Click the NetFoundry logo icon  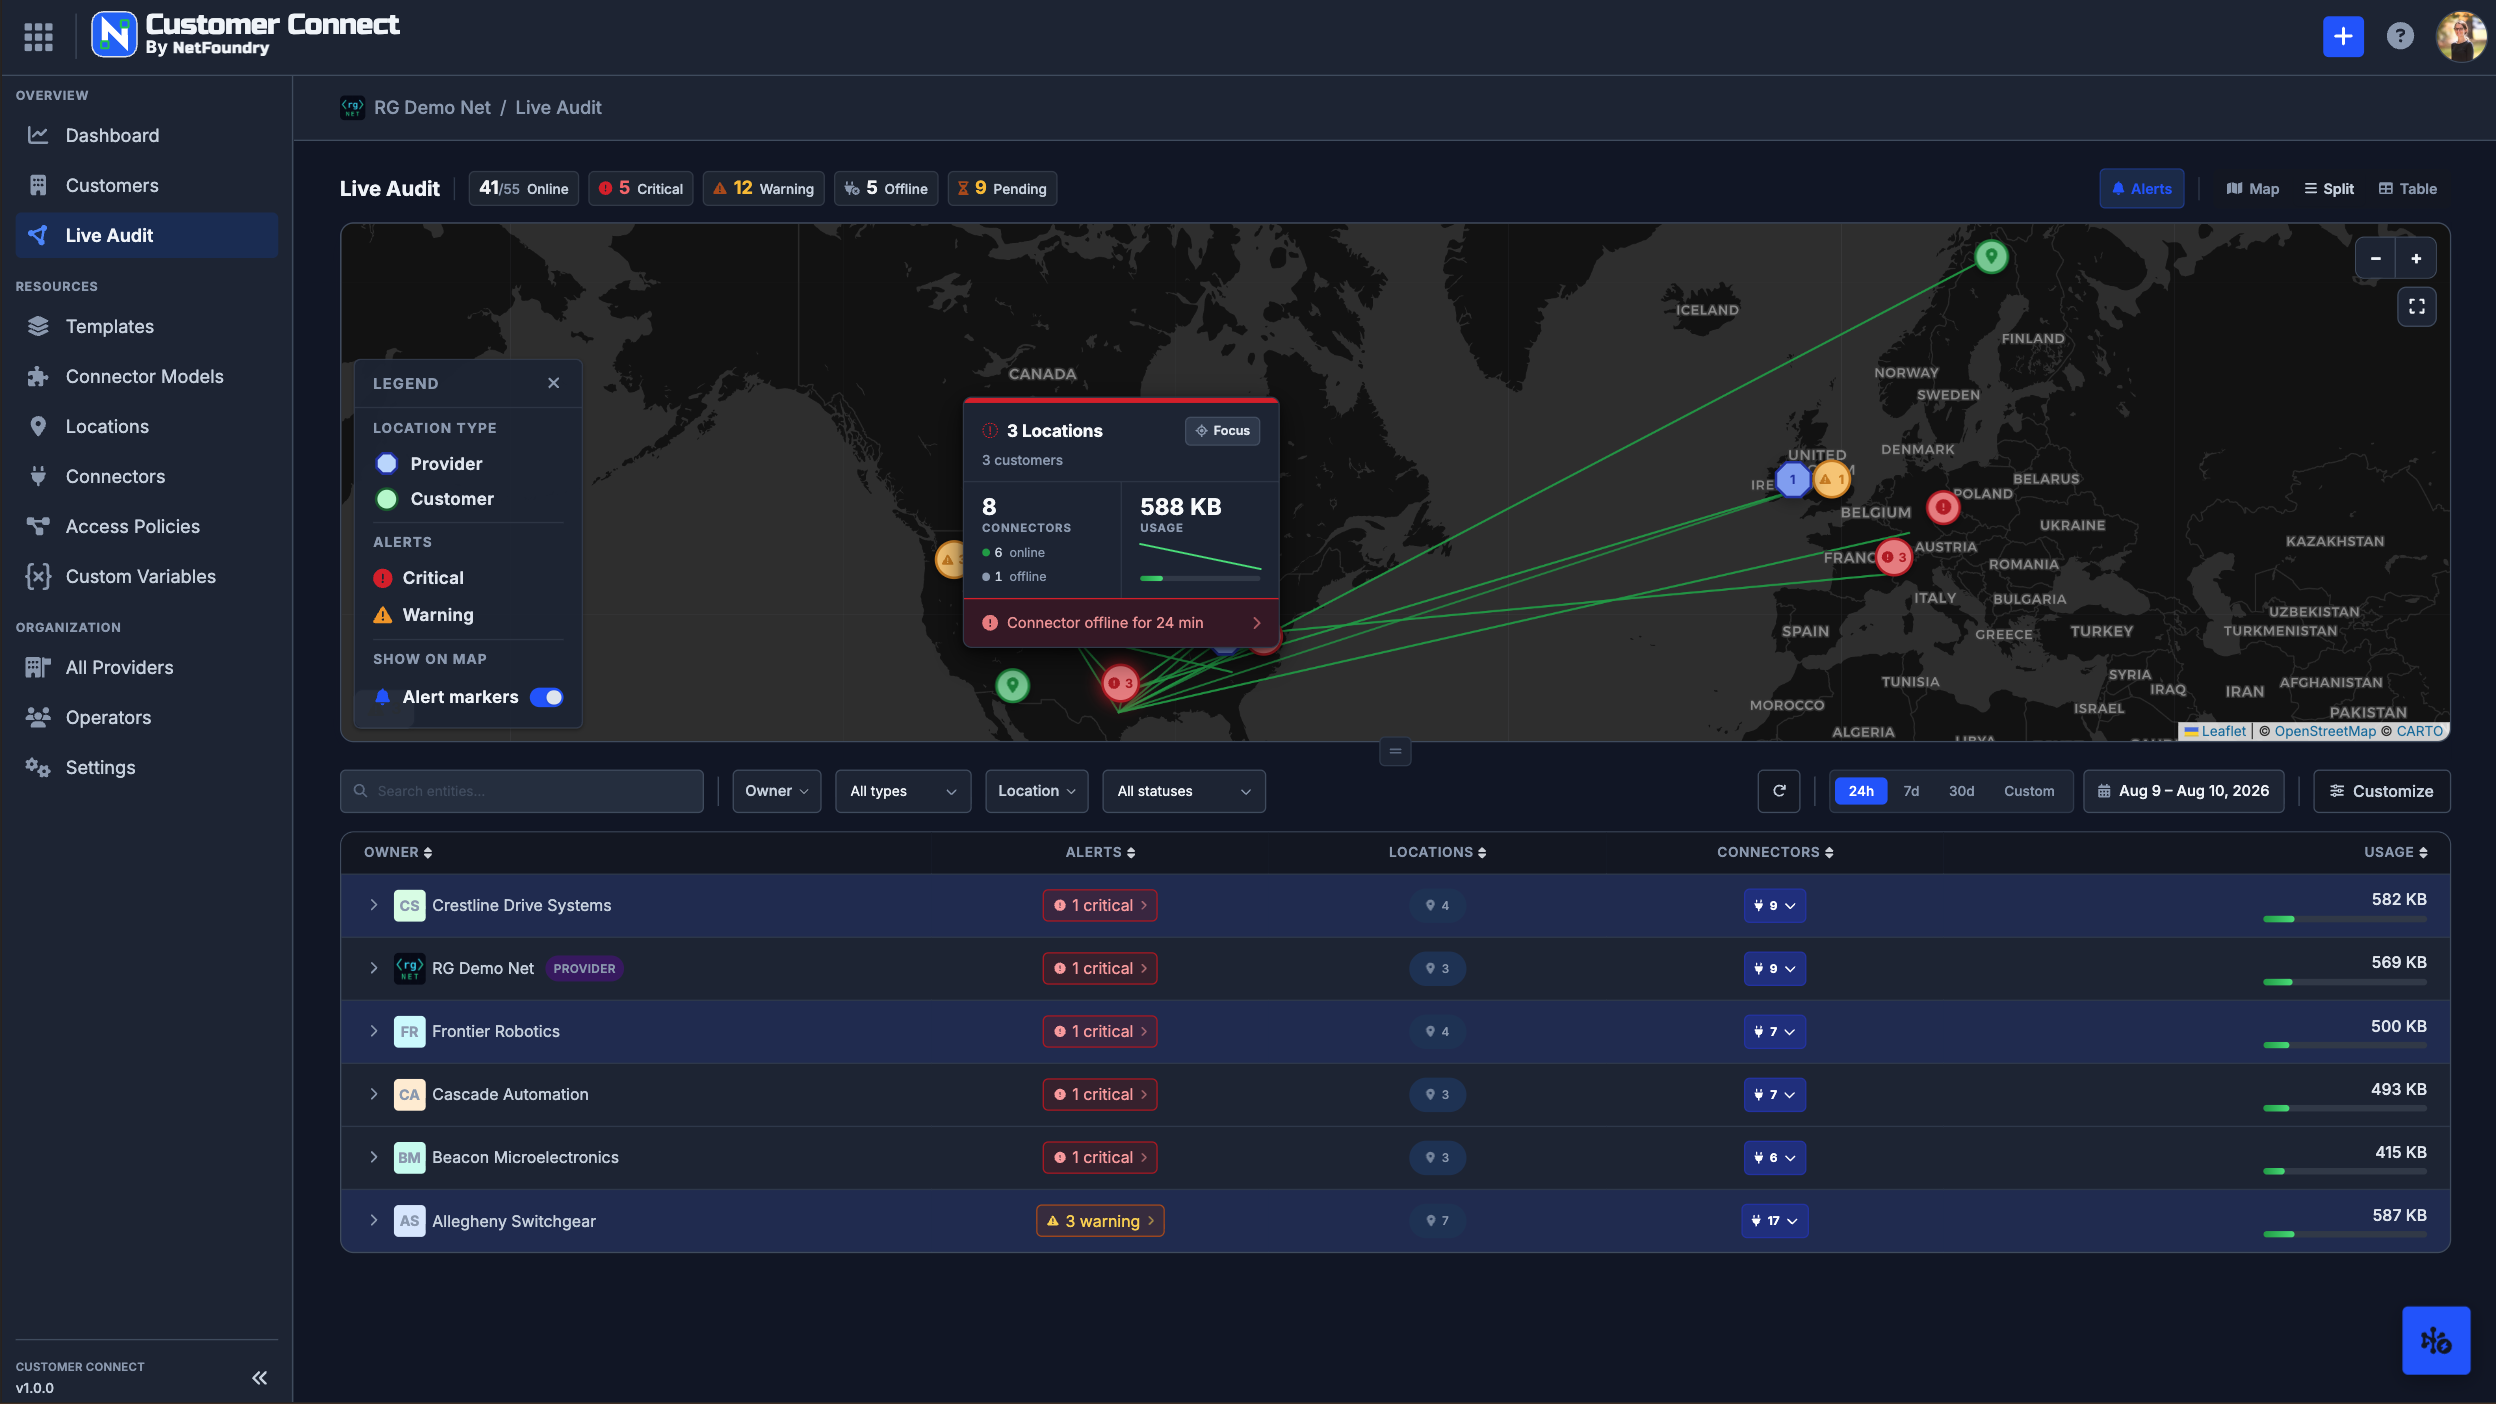coord(114,35)
